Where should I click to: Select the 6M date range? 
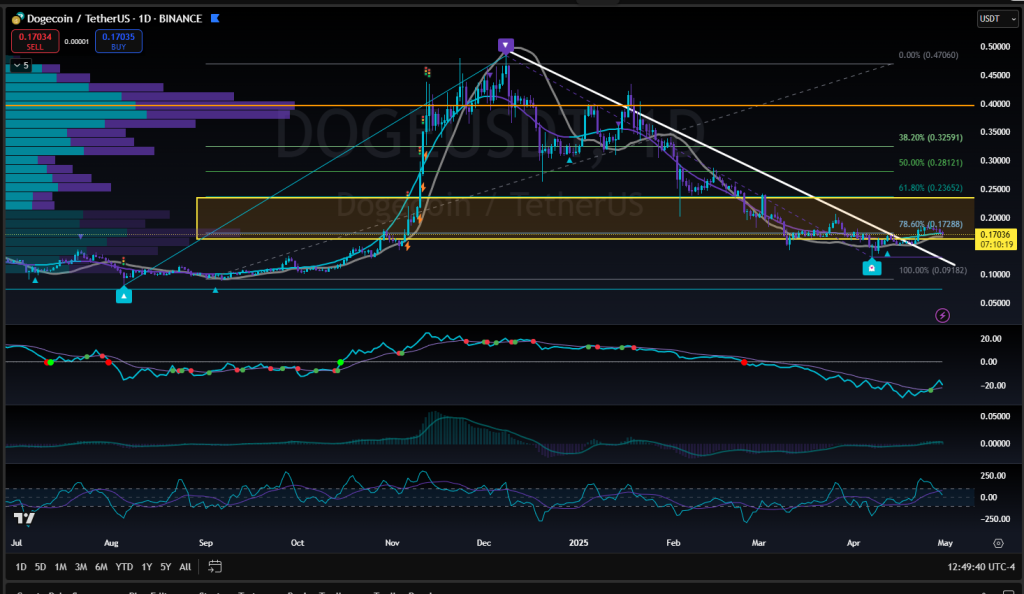(x=101, y=567)
